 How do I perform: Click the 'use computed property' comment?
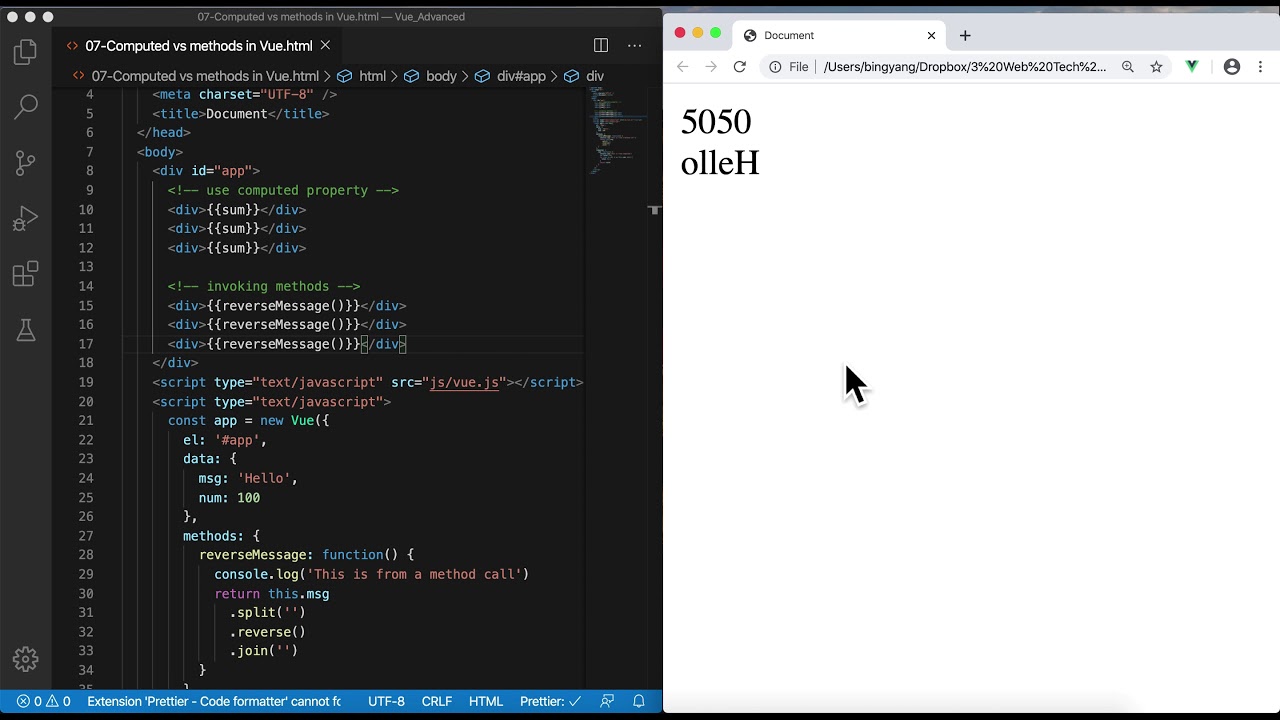coord(283,190)
